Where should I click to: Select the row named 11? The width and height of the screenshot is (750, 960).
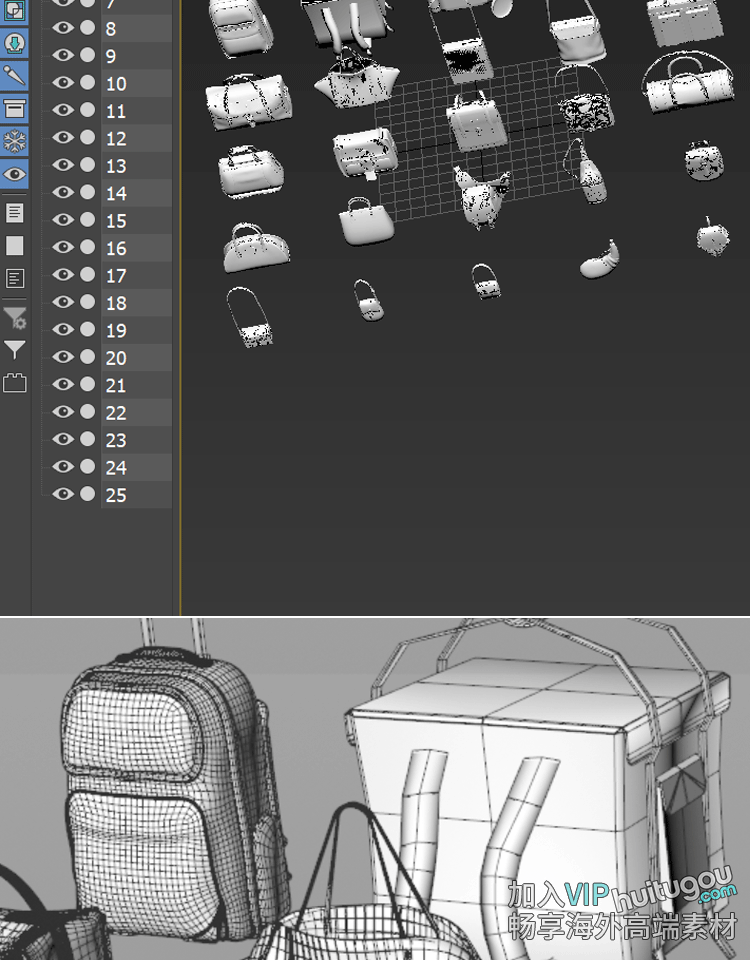click(136, 111)
